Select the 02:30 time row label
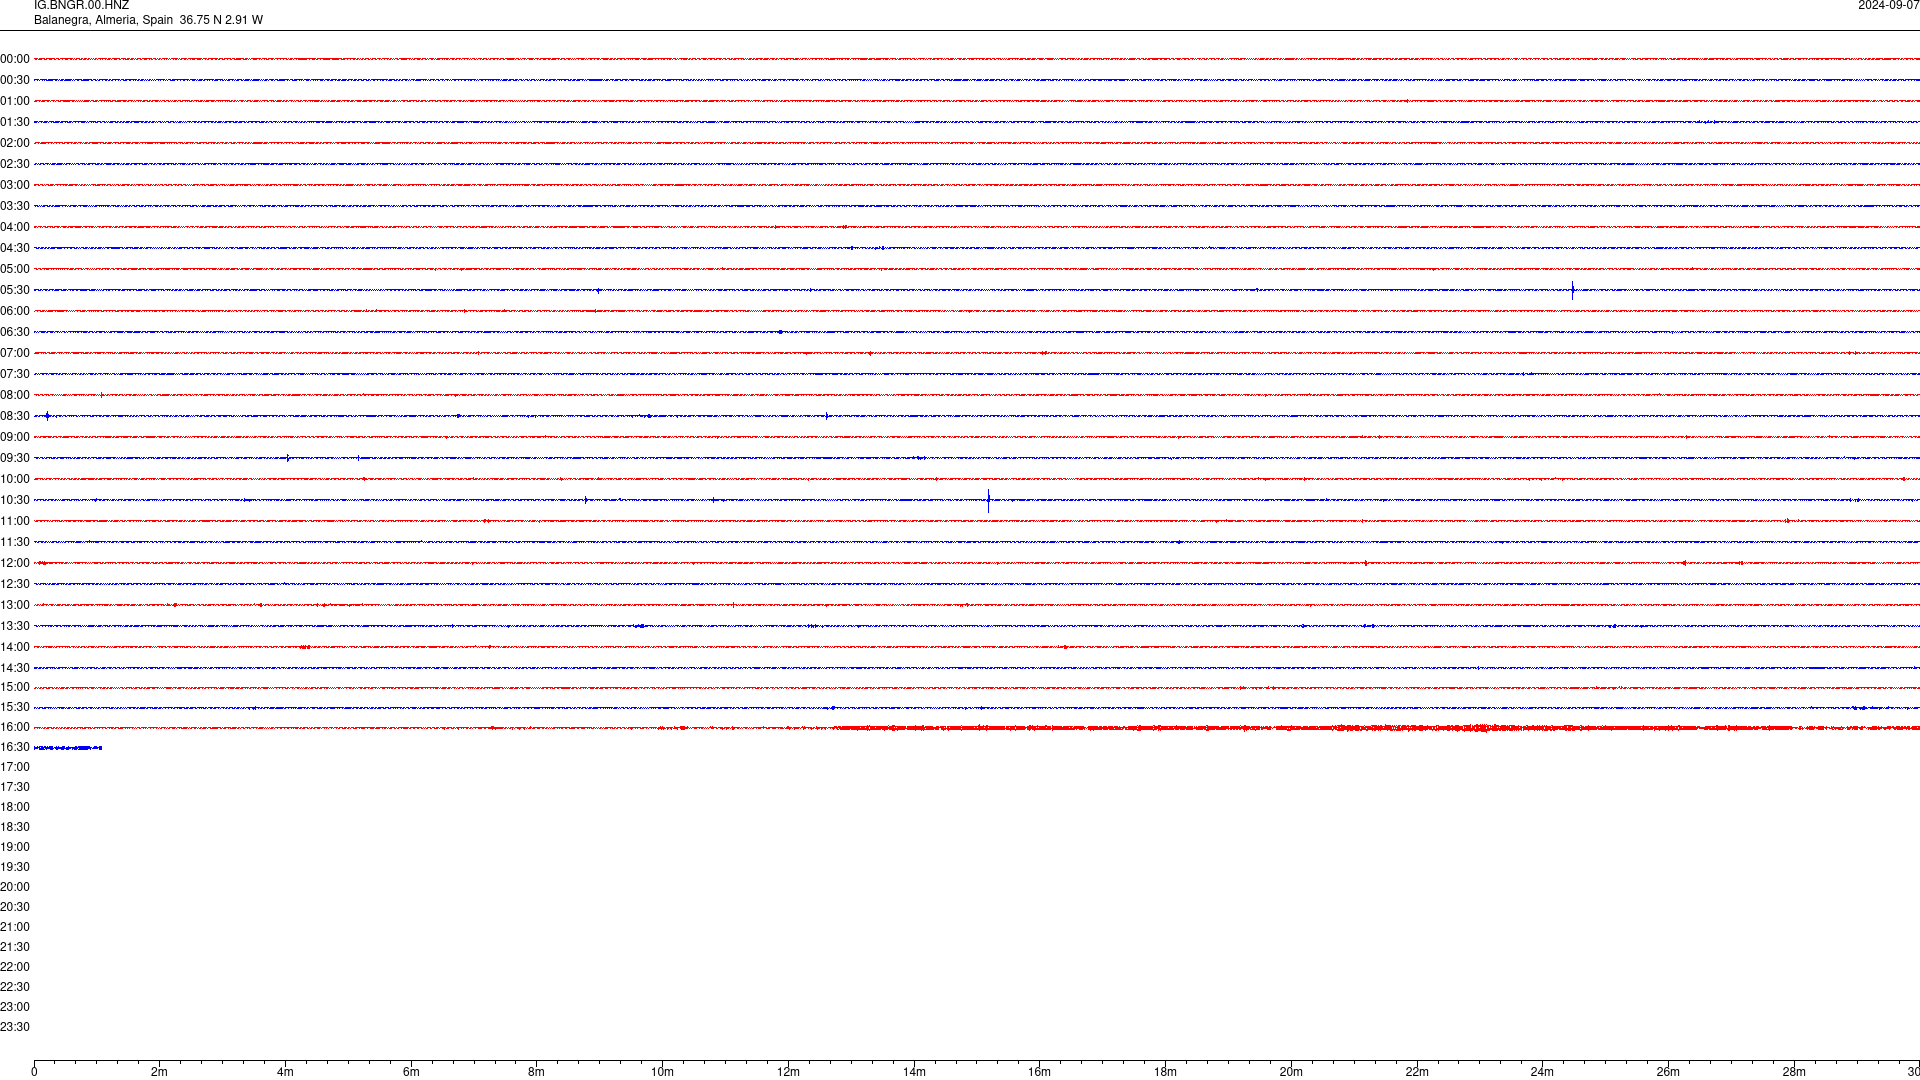The height and width of the screenshot is (1080, 1920). point(15,164)
